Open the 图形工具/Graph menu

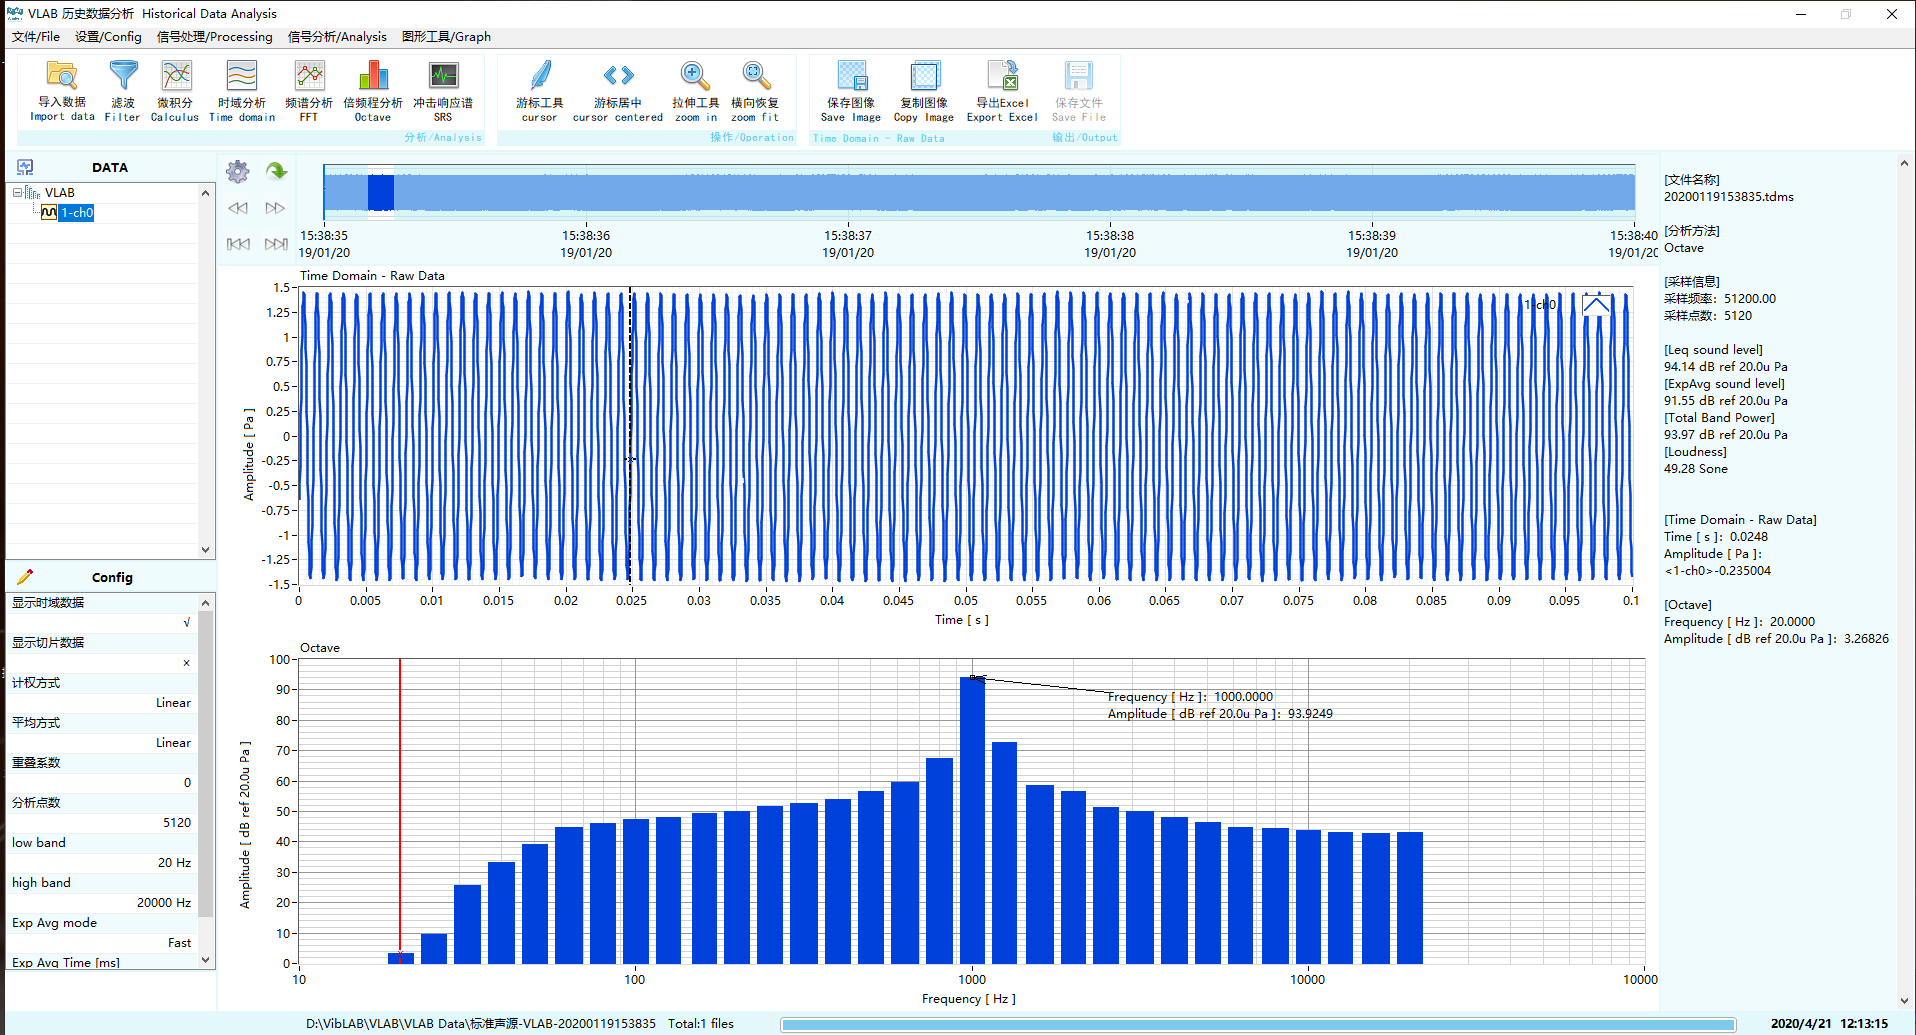pos(445,36)
